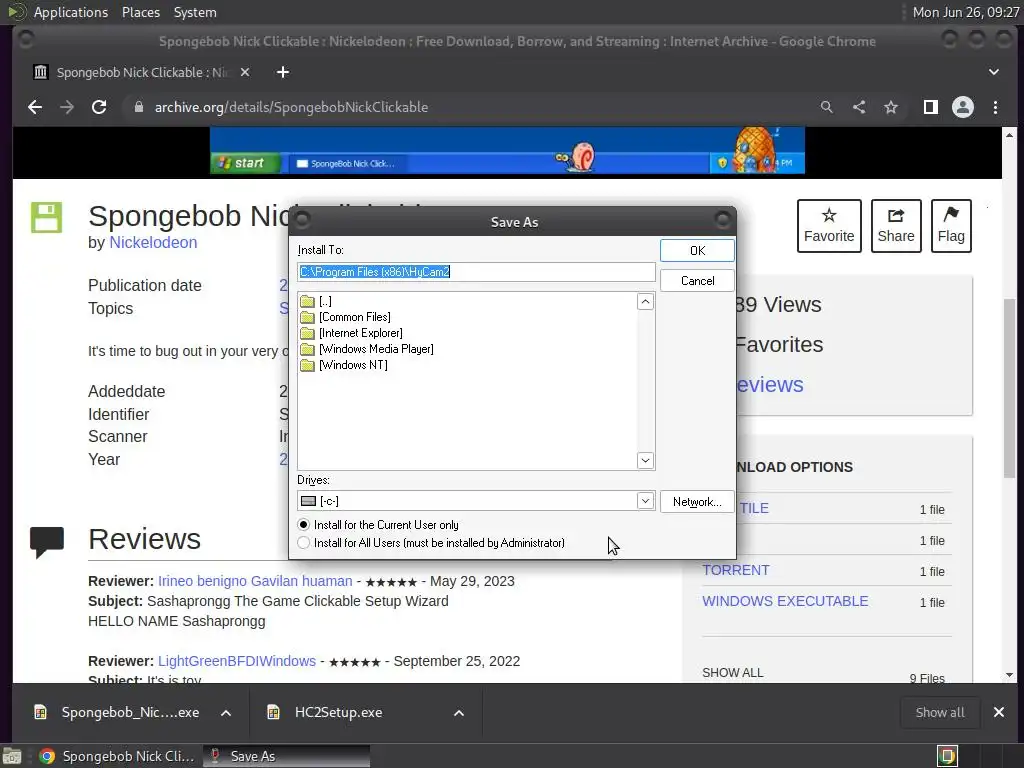Viewport: 1024px width, 768px height.
Task: Open the Applications menu
Action: (x=71, y=12)
